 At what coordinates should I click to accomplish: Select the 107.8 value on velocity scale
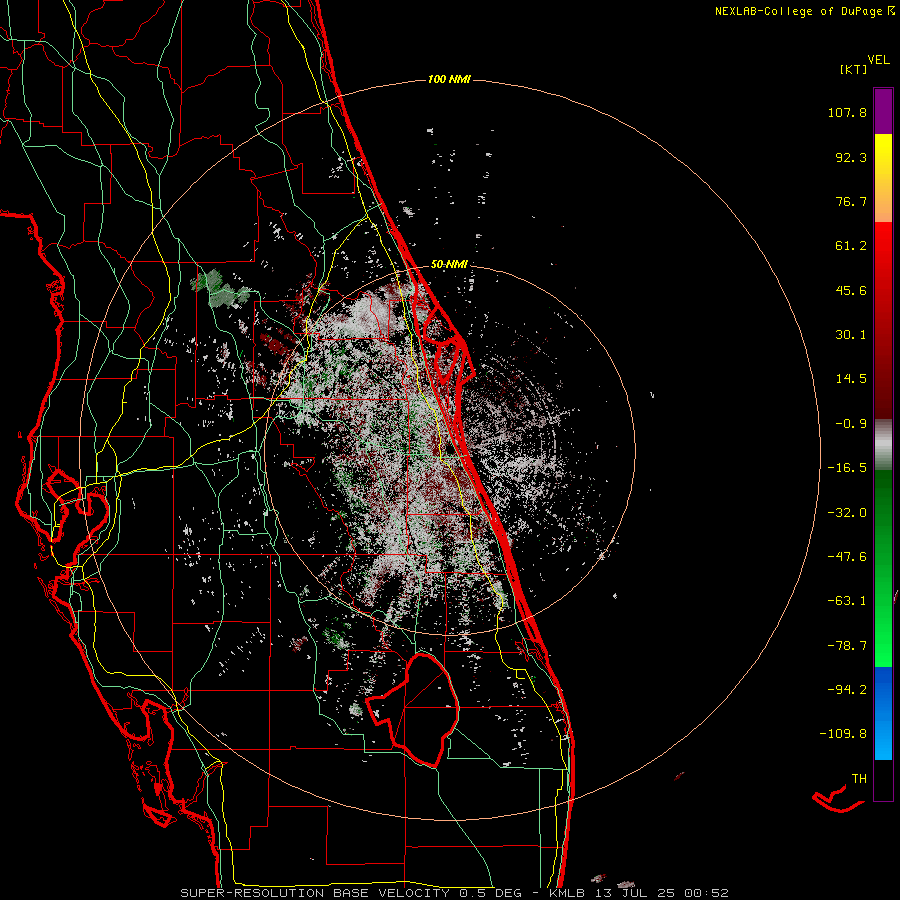[847, 112]
